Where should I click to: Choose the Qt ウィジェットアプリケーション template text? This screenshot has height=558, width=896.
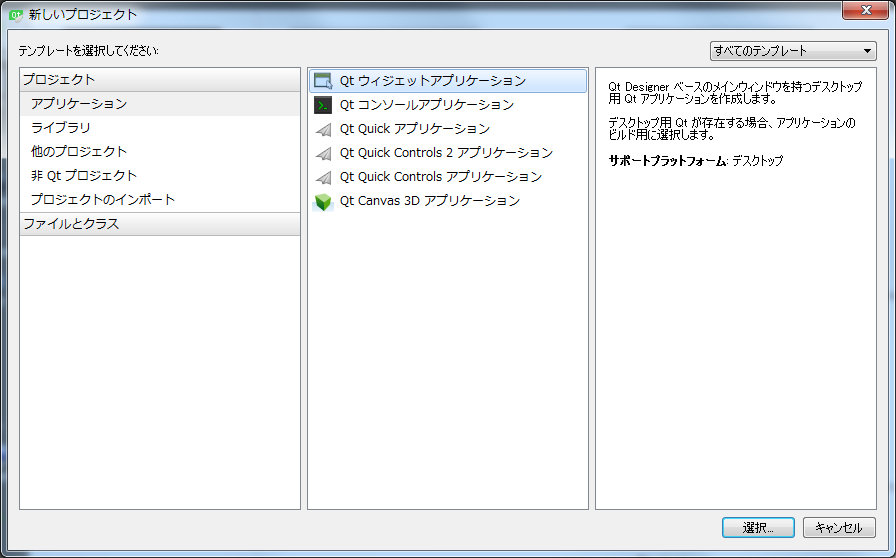[433, 81]
